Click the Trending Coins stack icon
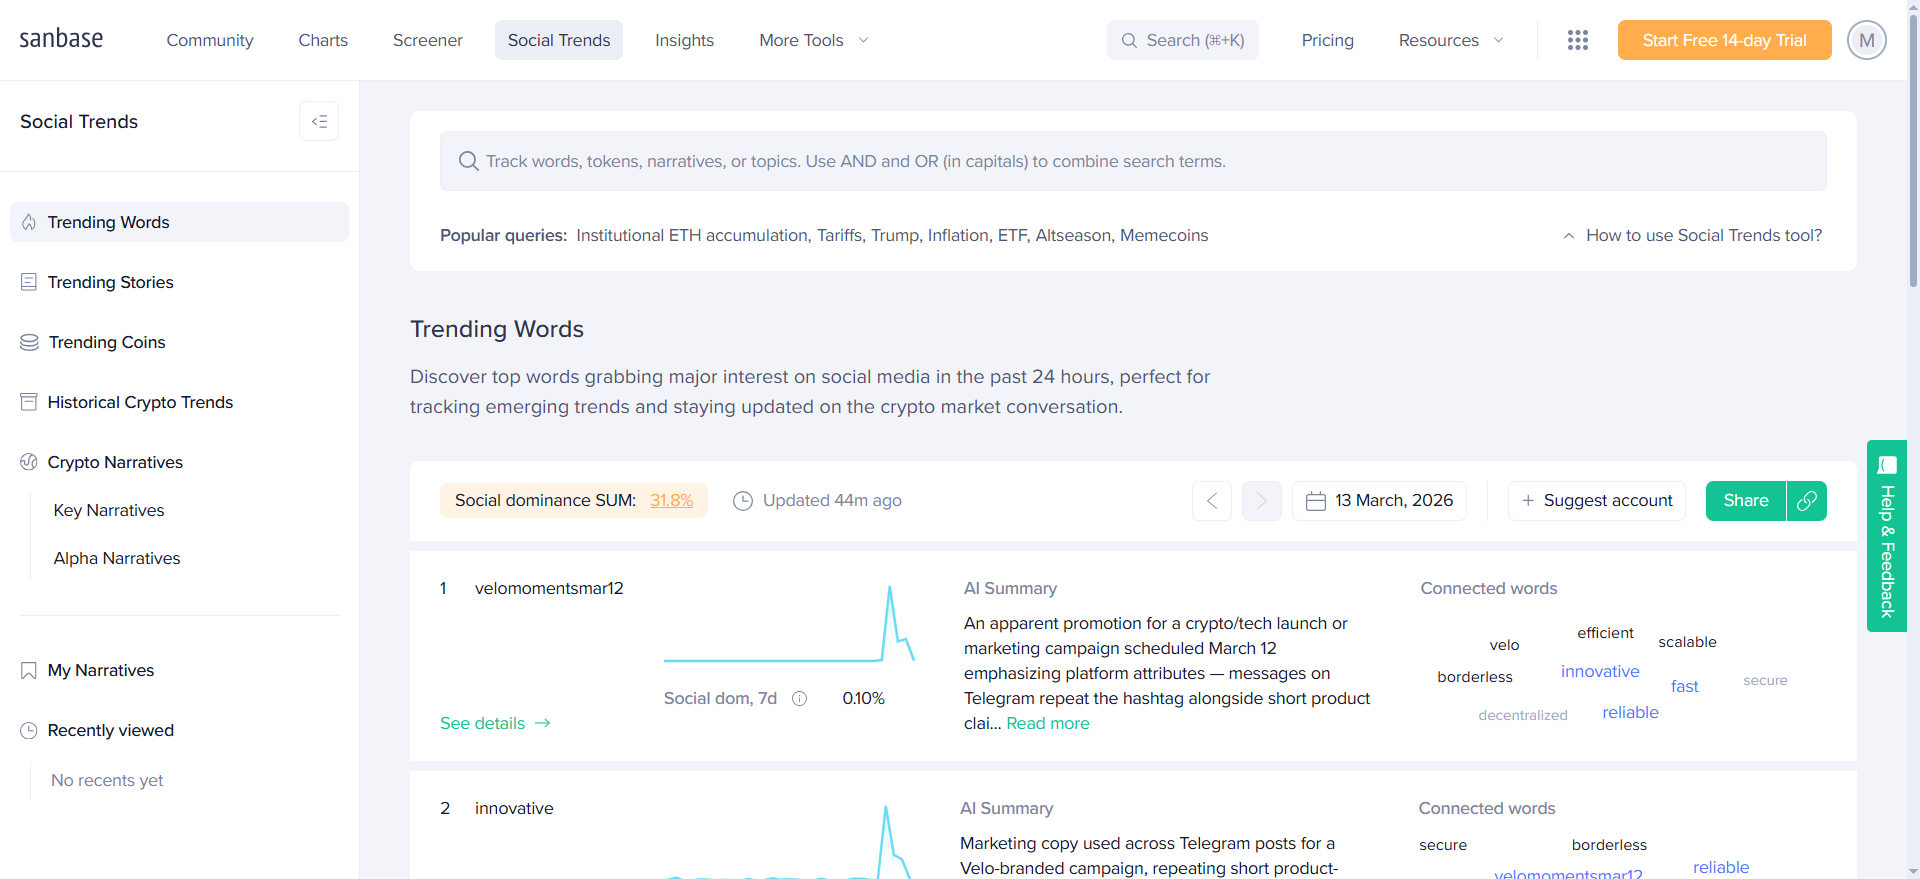This screenshot has height=879, width=1920. (29, 342)
